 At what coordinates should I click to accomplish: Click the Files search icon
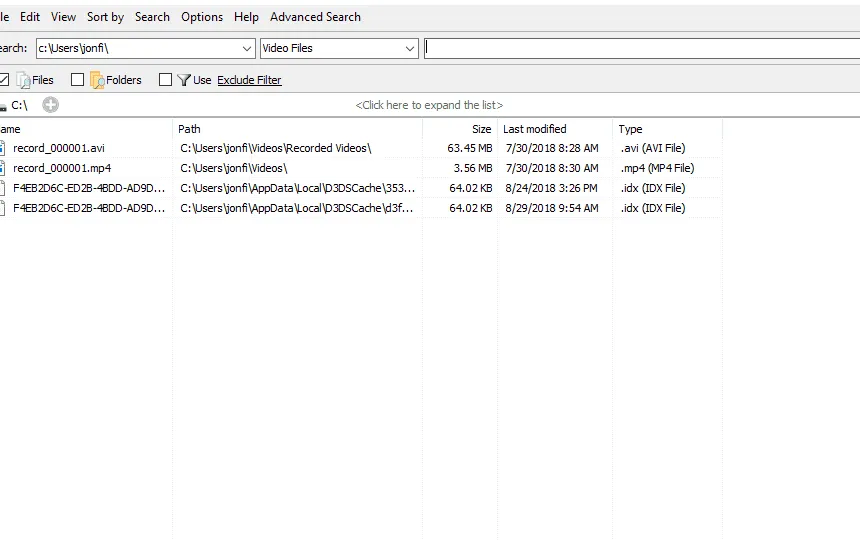23,80
